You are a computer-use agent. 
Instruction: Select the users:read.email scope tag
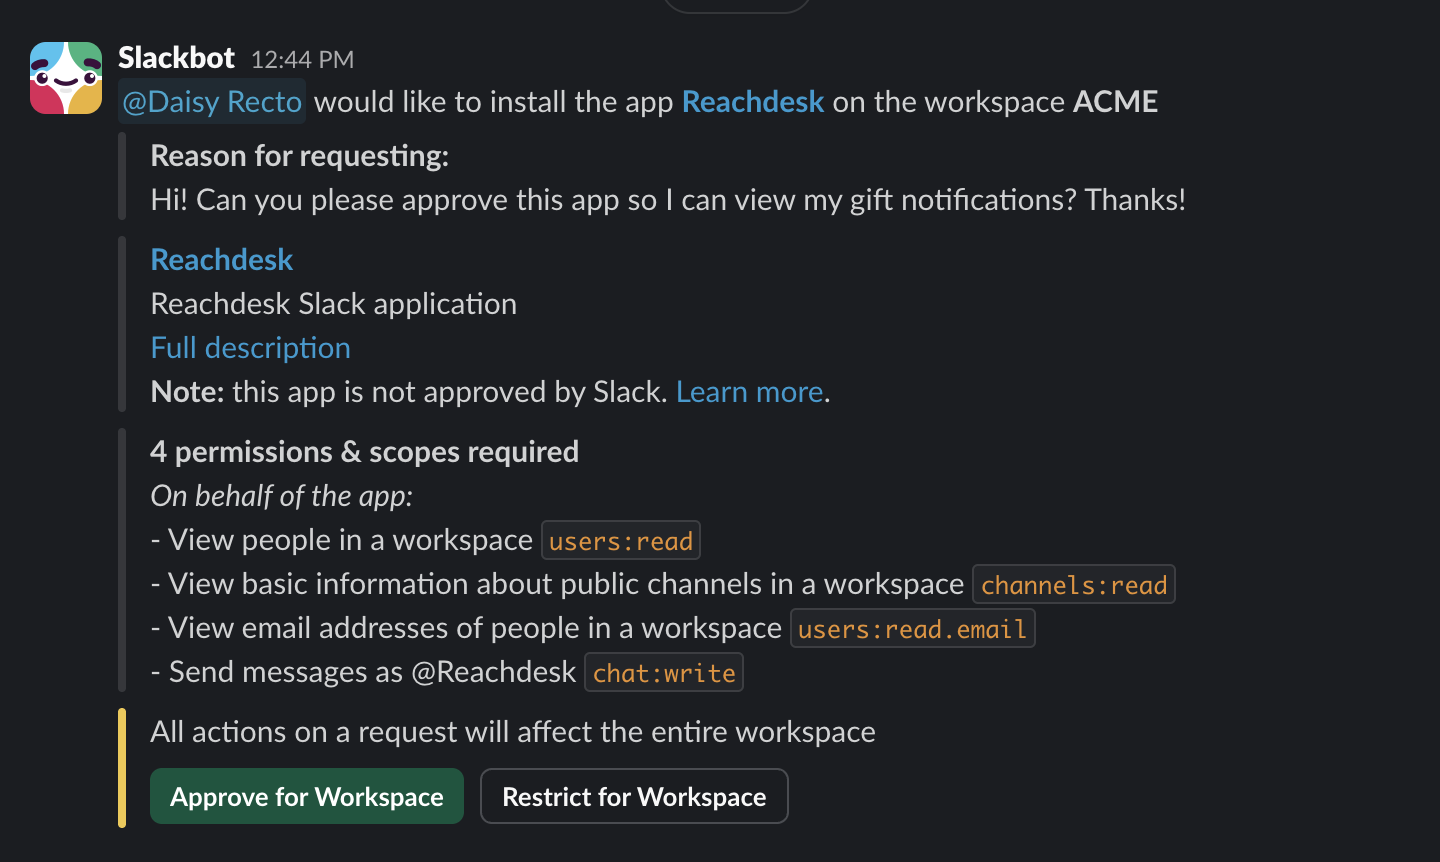click(x=913, y=629)
